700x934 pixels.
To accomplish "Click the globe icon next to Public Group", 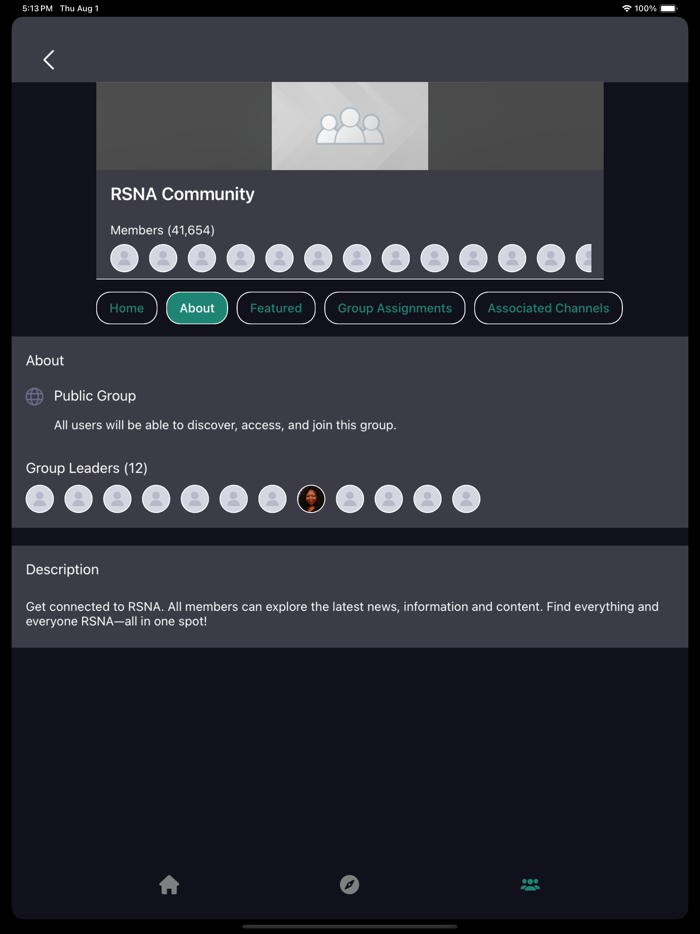I will tap(34, 396).
